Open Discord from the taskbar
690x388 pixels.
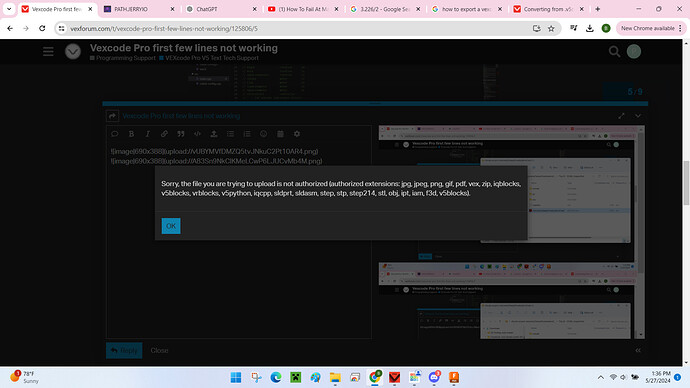click(x=434, y=377)
